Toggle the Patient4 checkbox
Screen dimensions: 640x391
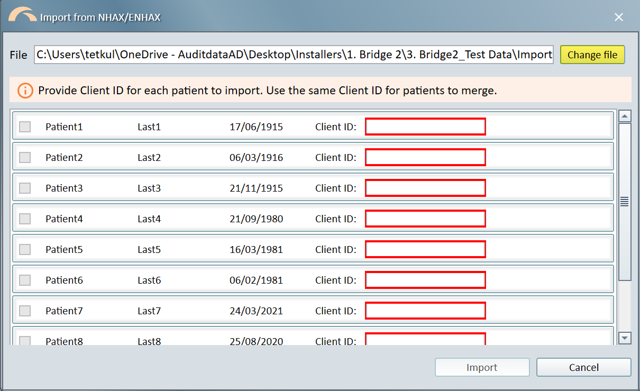click(x=25, y=219)
